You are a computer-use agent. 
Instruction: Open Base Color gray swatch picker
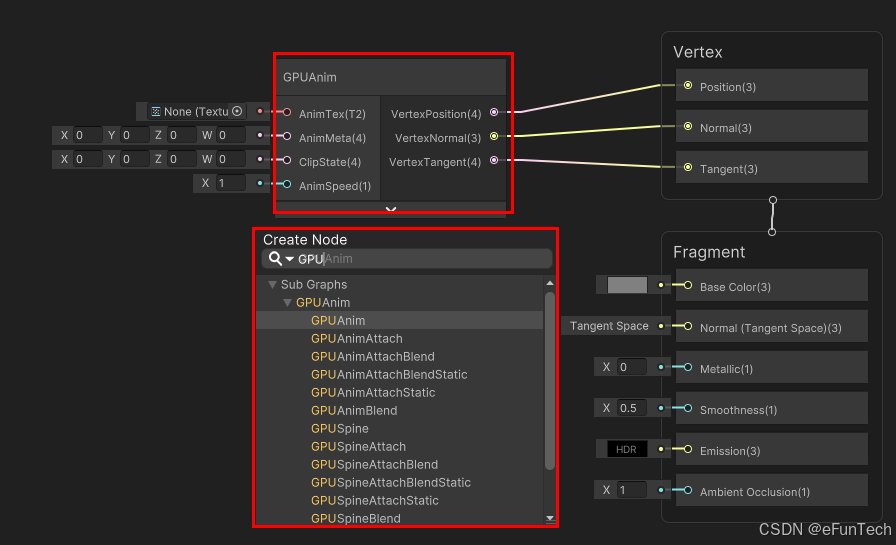[627, 285]
